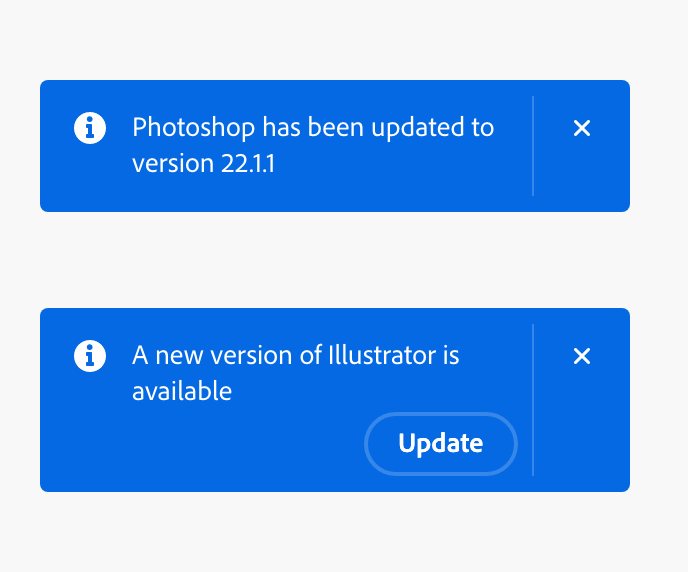
Task: Click the word "Illustrator" in the bottom toast
Action: click(381, 356)
